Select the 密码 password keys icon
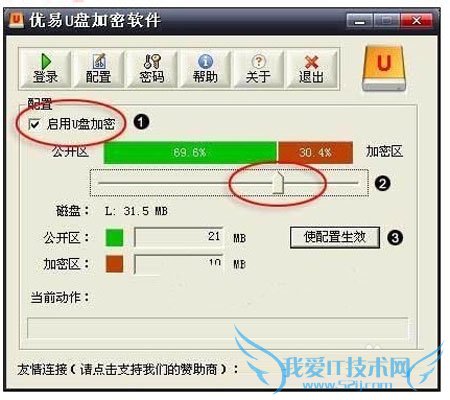This screenshot has width=450, height=400. [152, 62]
